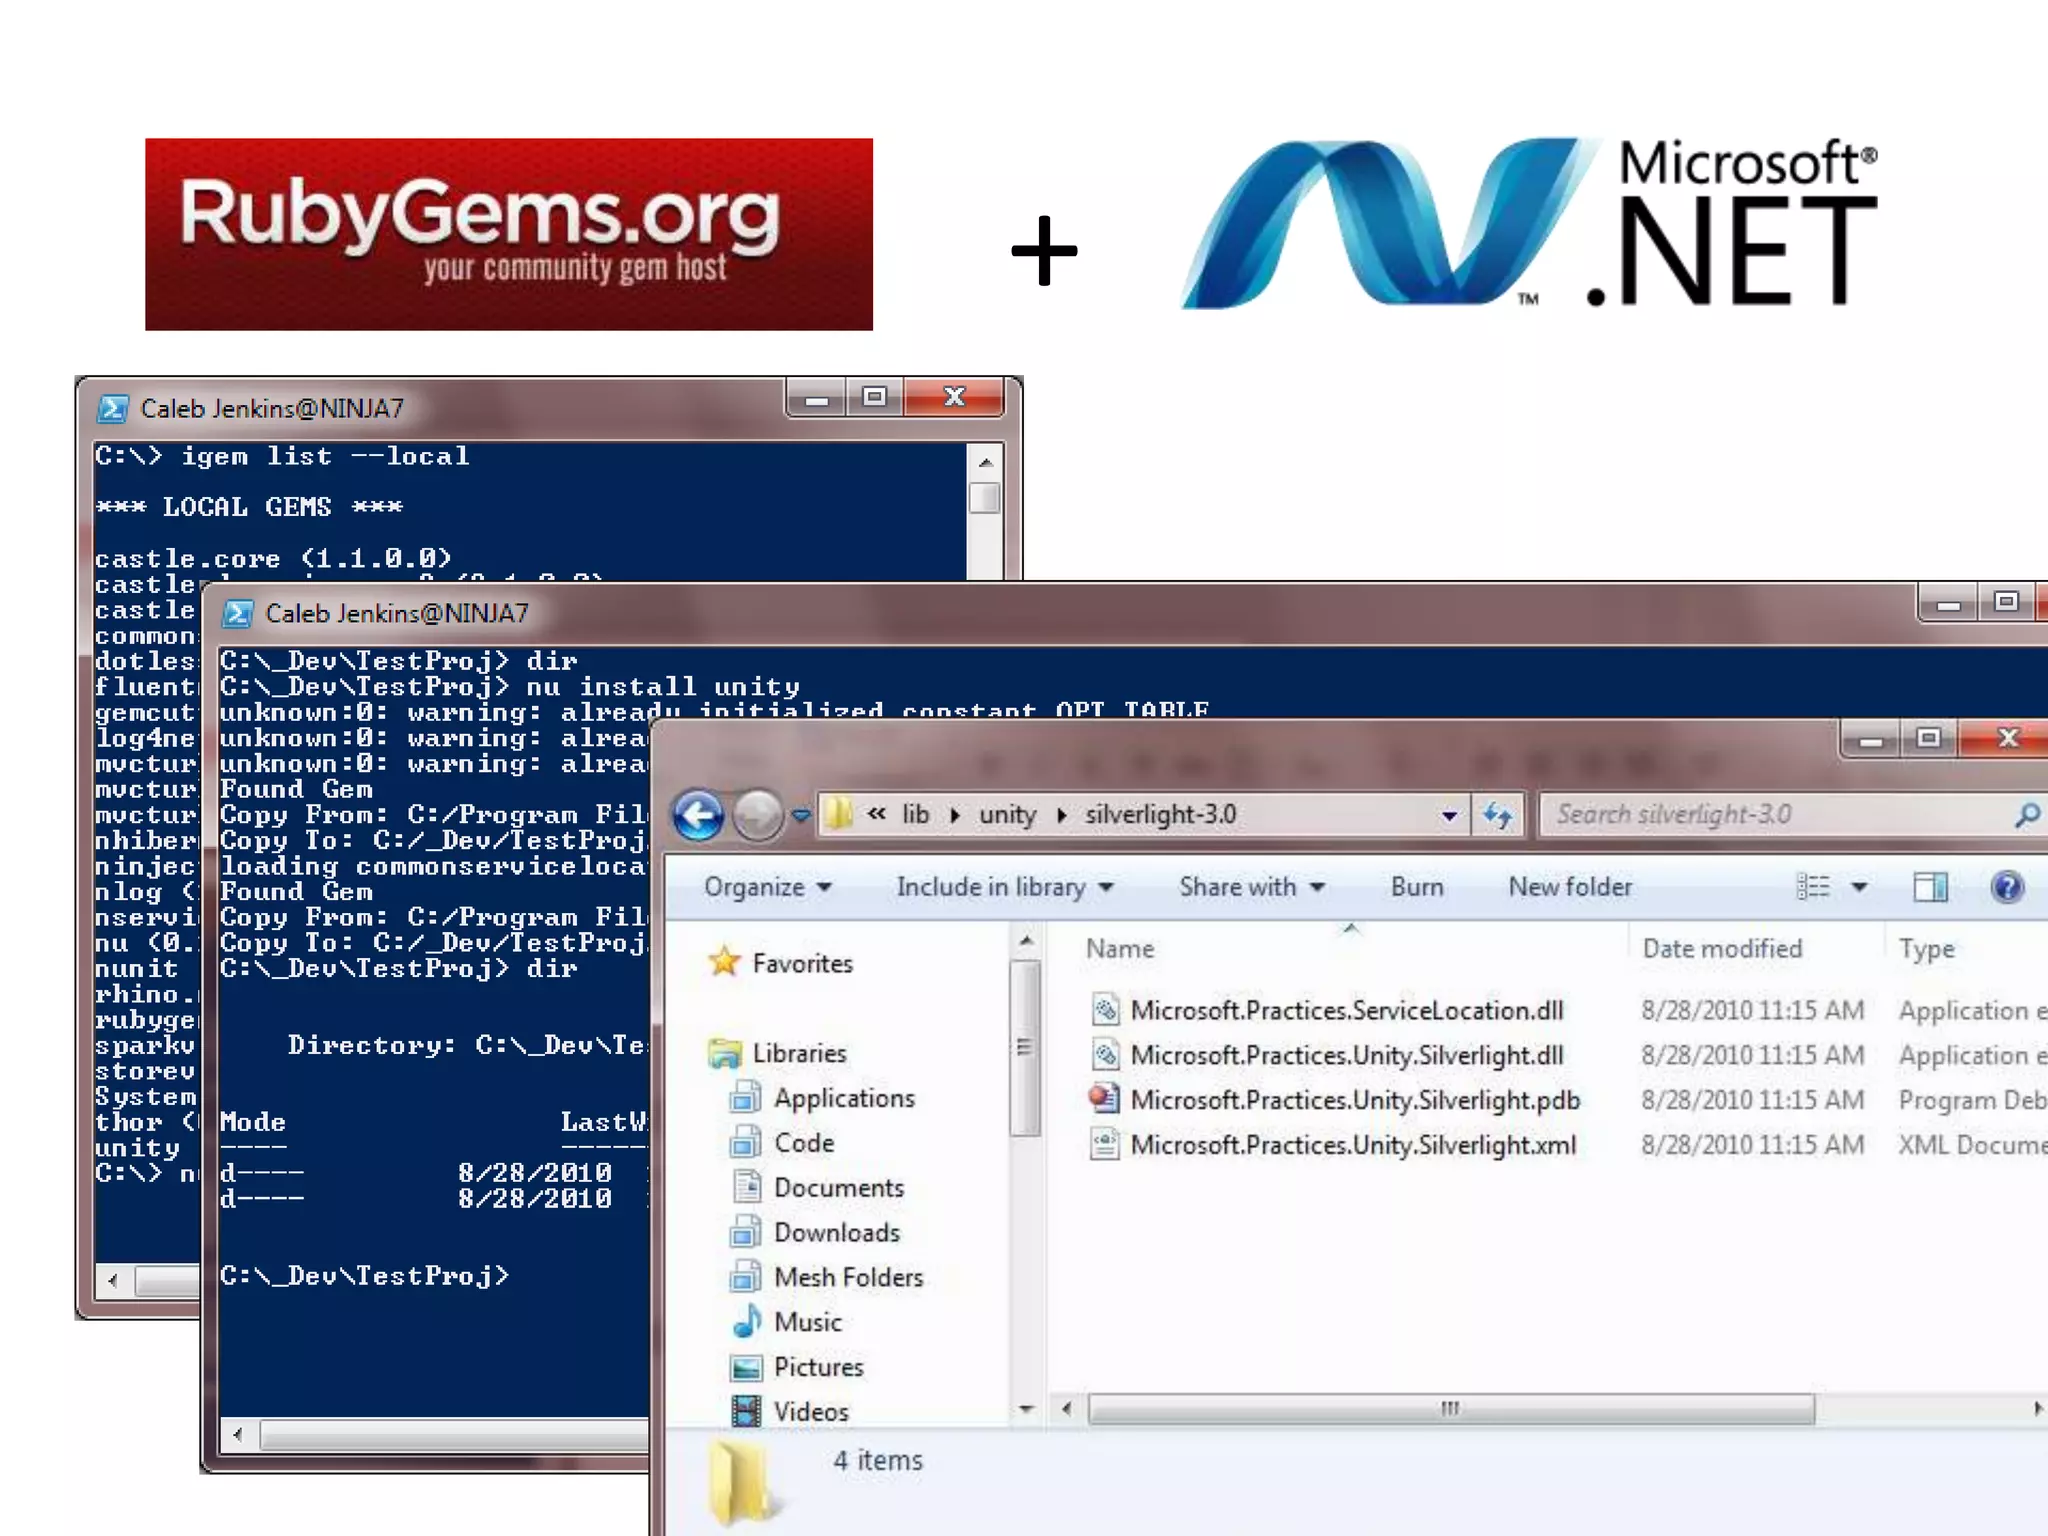Click the search magnifier icon
This screenshot has height=1536, width=2048.
pos(2027,815)
